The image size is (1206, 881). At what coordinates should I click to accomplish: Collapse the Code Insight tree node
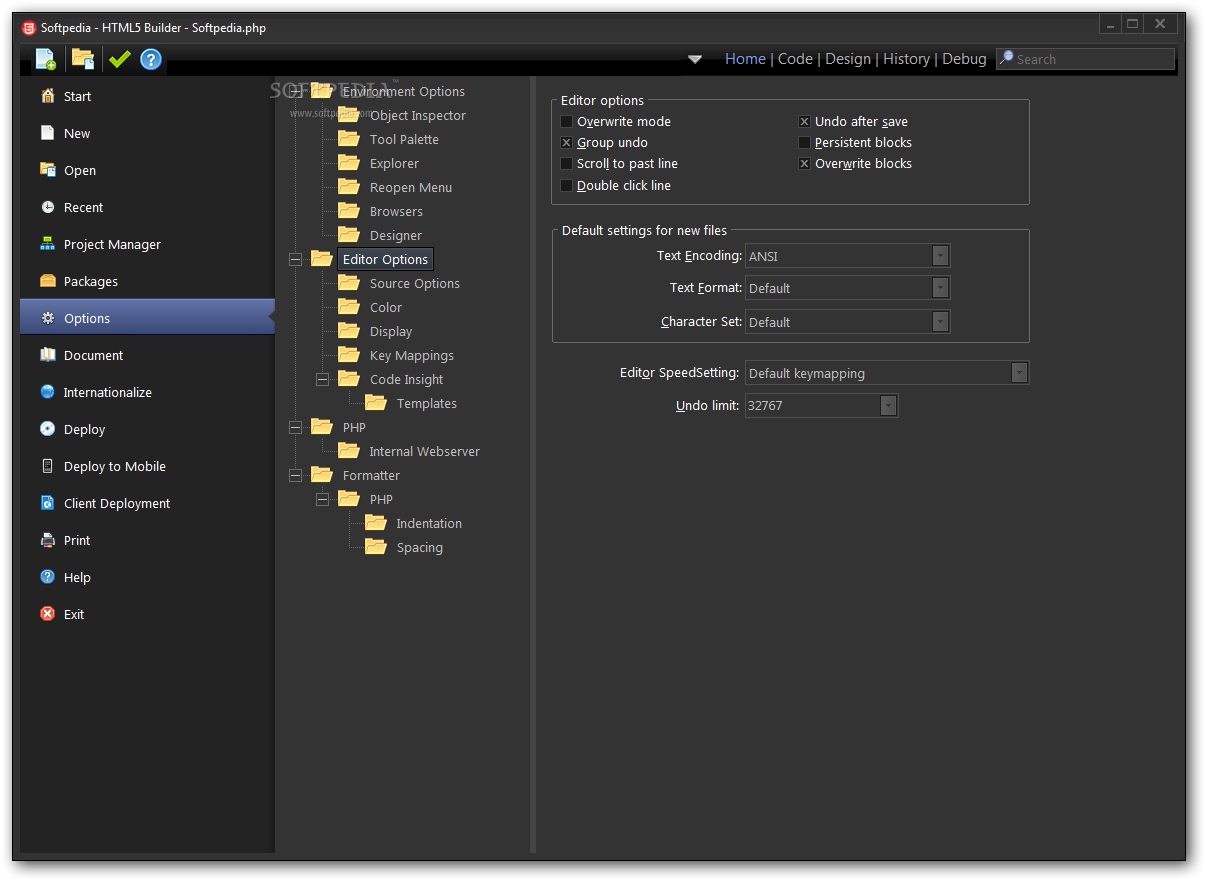322,379
